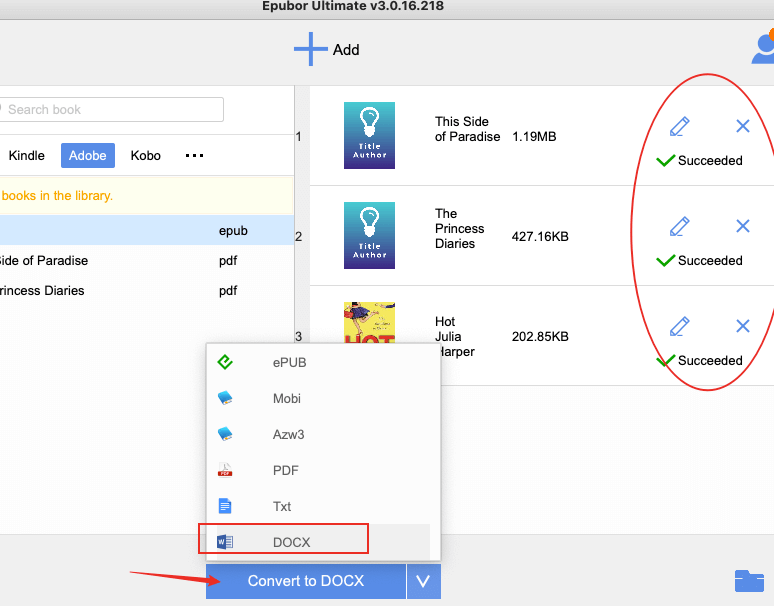Focus the Search book field
This screenshot has width=774, height=606.
pos(111,109)
